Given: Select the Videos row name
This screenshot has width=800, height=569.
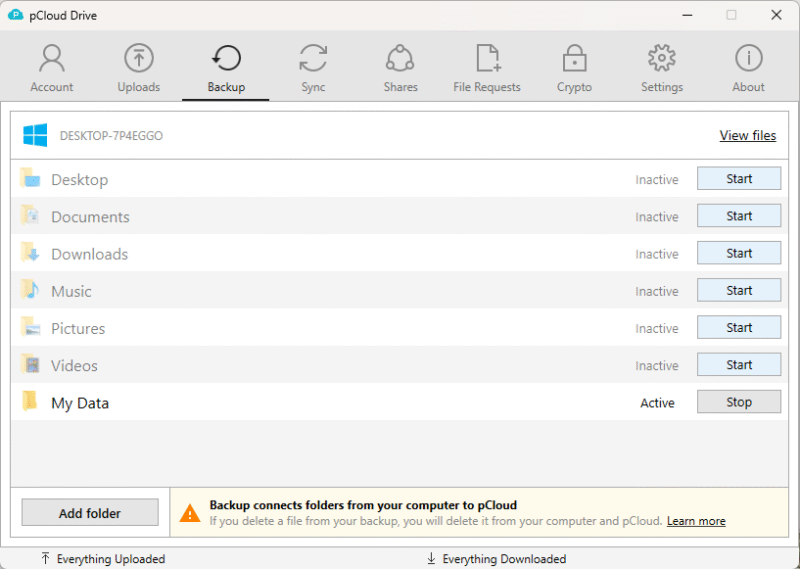Looking at the screenshot, I should 74,366.
